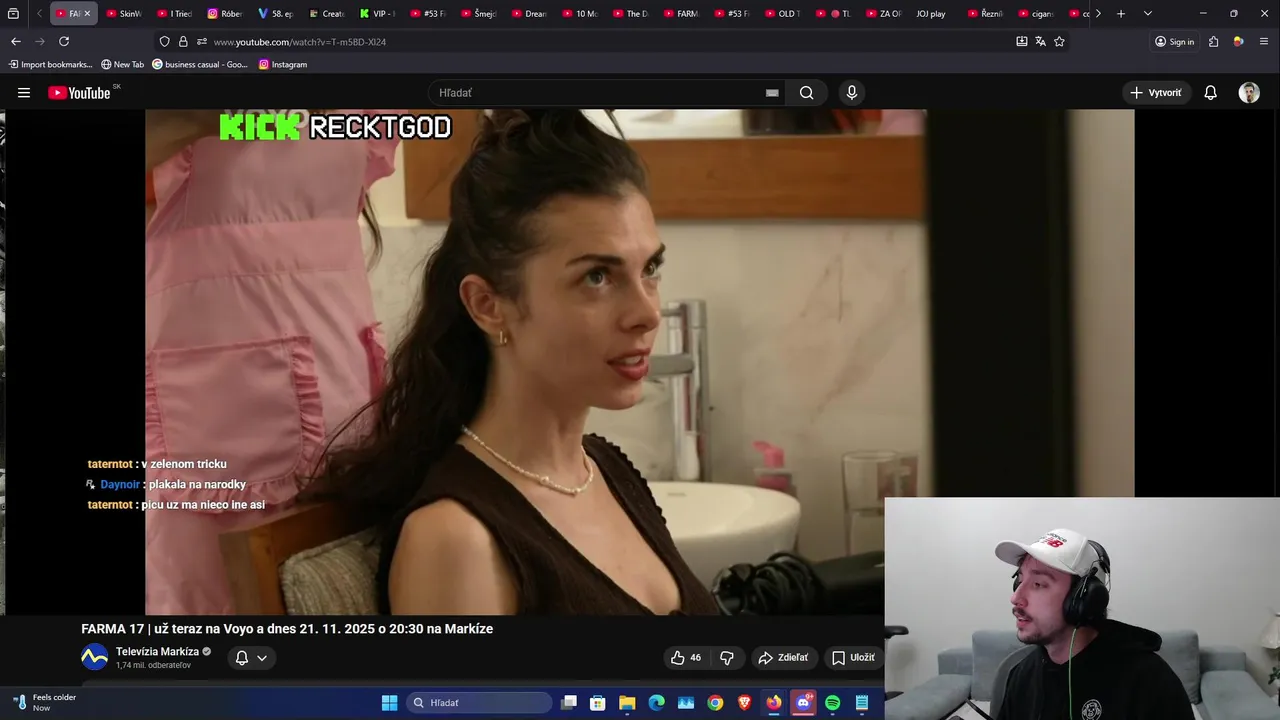The image size is (1280, 720).
Task: Reload the page with the refresh button
Action: (64, 41)
